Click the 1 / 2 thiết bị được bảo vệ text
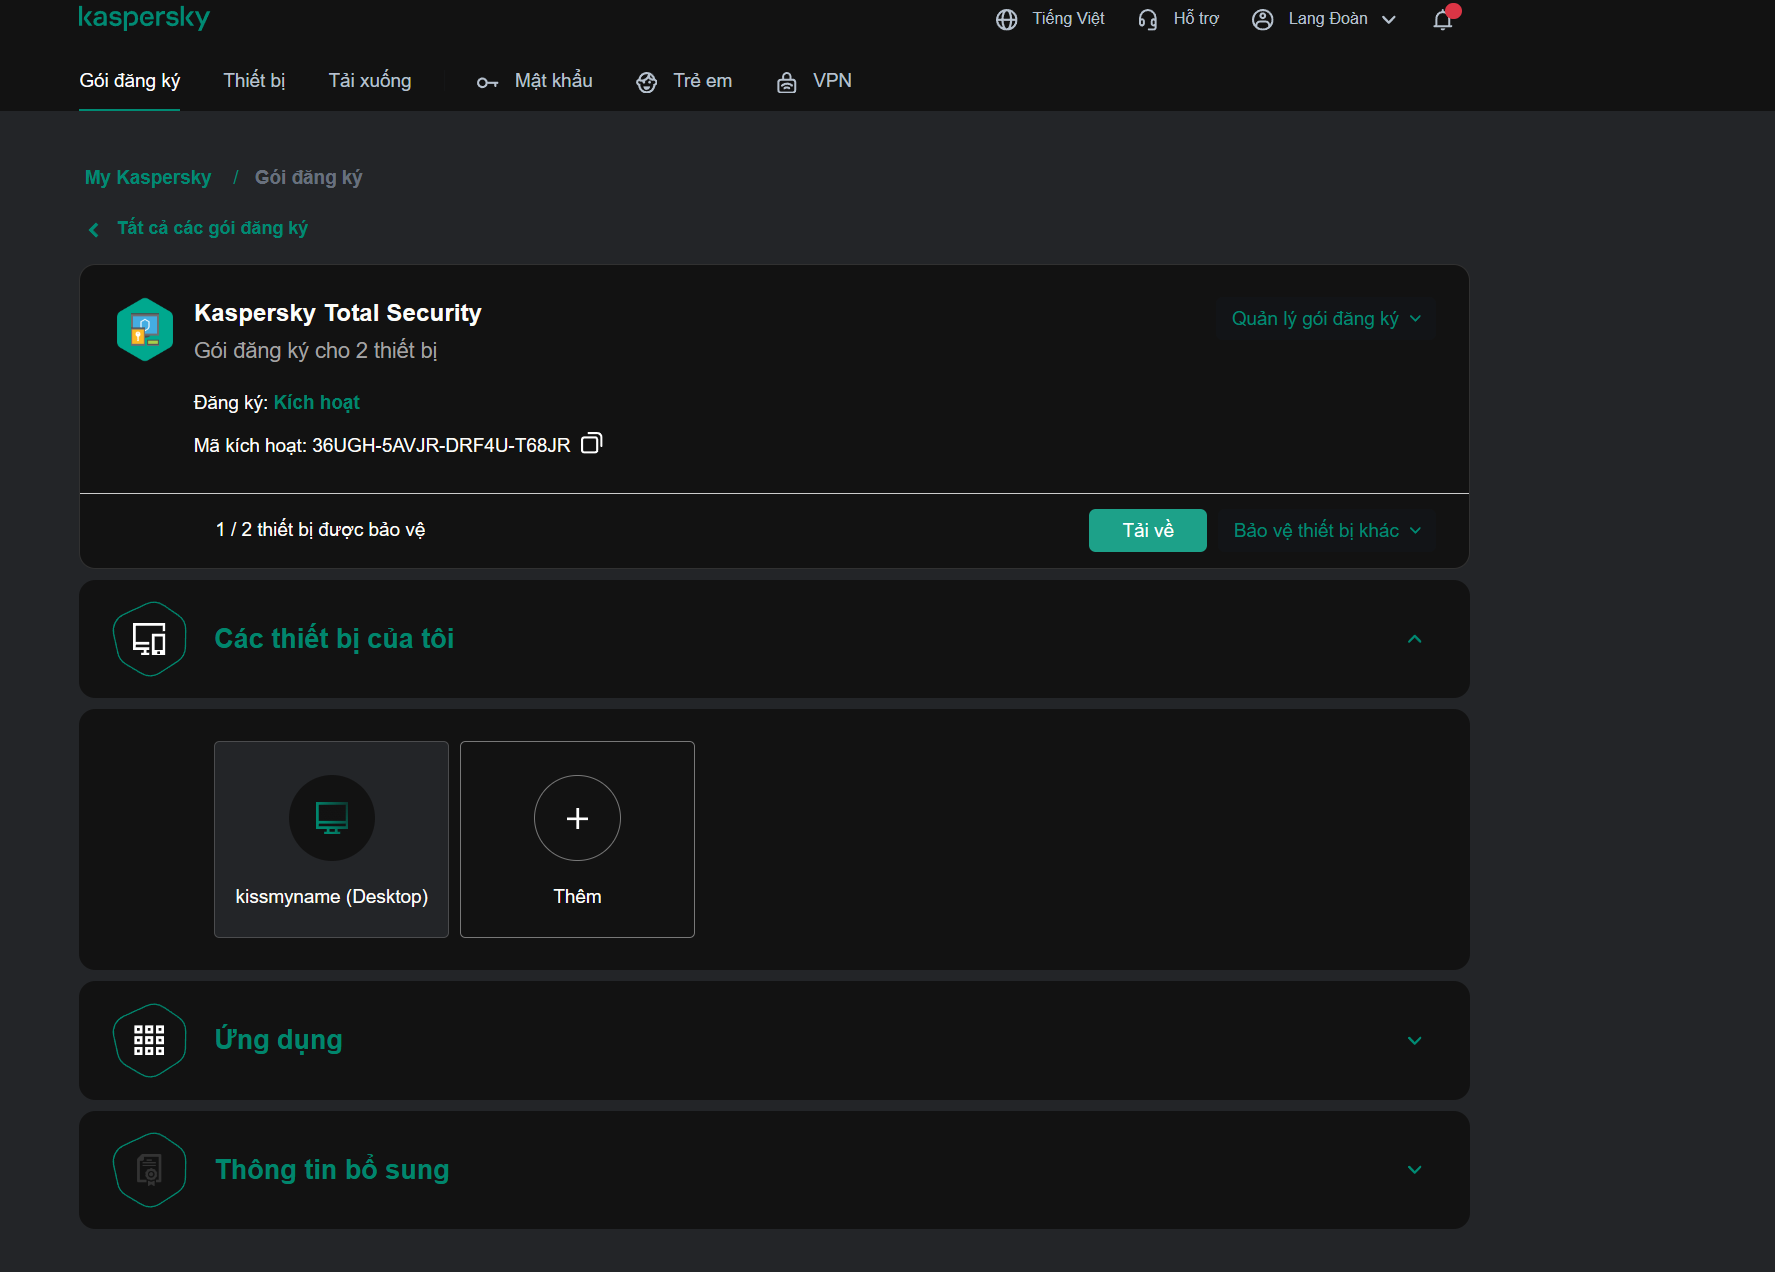The width and height of the screenshot is (1775, 1272). click(321, 530)
